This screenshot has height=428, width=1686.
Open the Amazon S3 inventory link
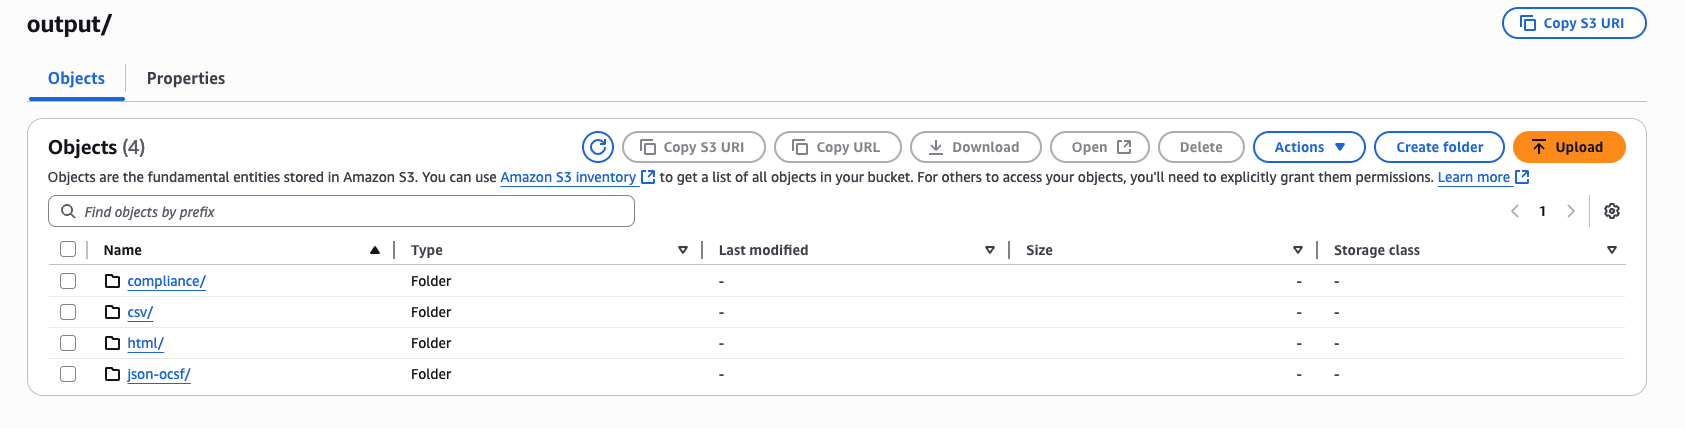click(x=568, y=177)
